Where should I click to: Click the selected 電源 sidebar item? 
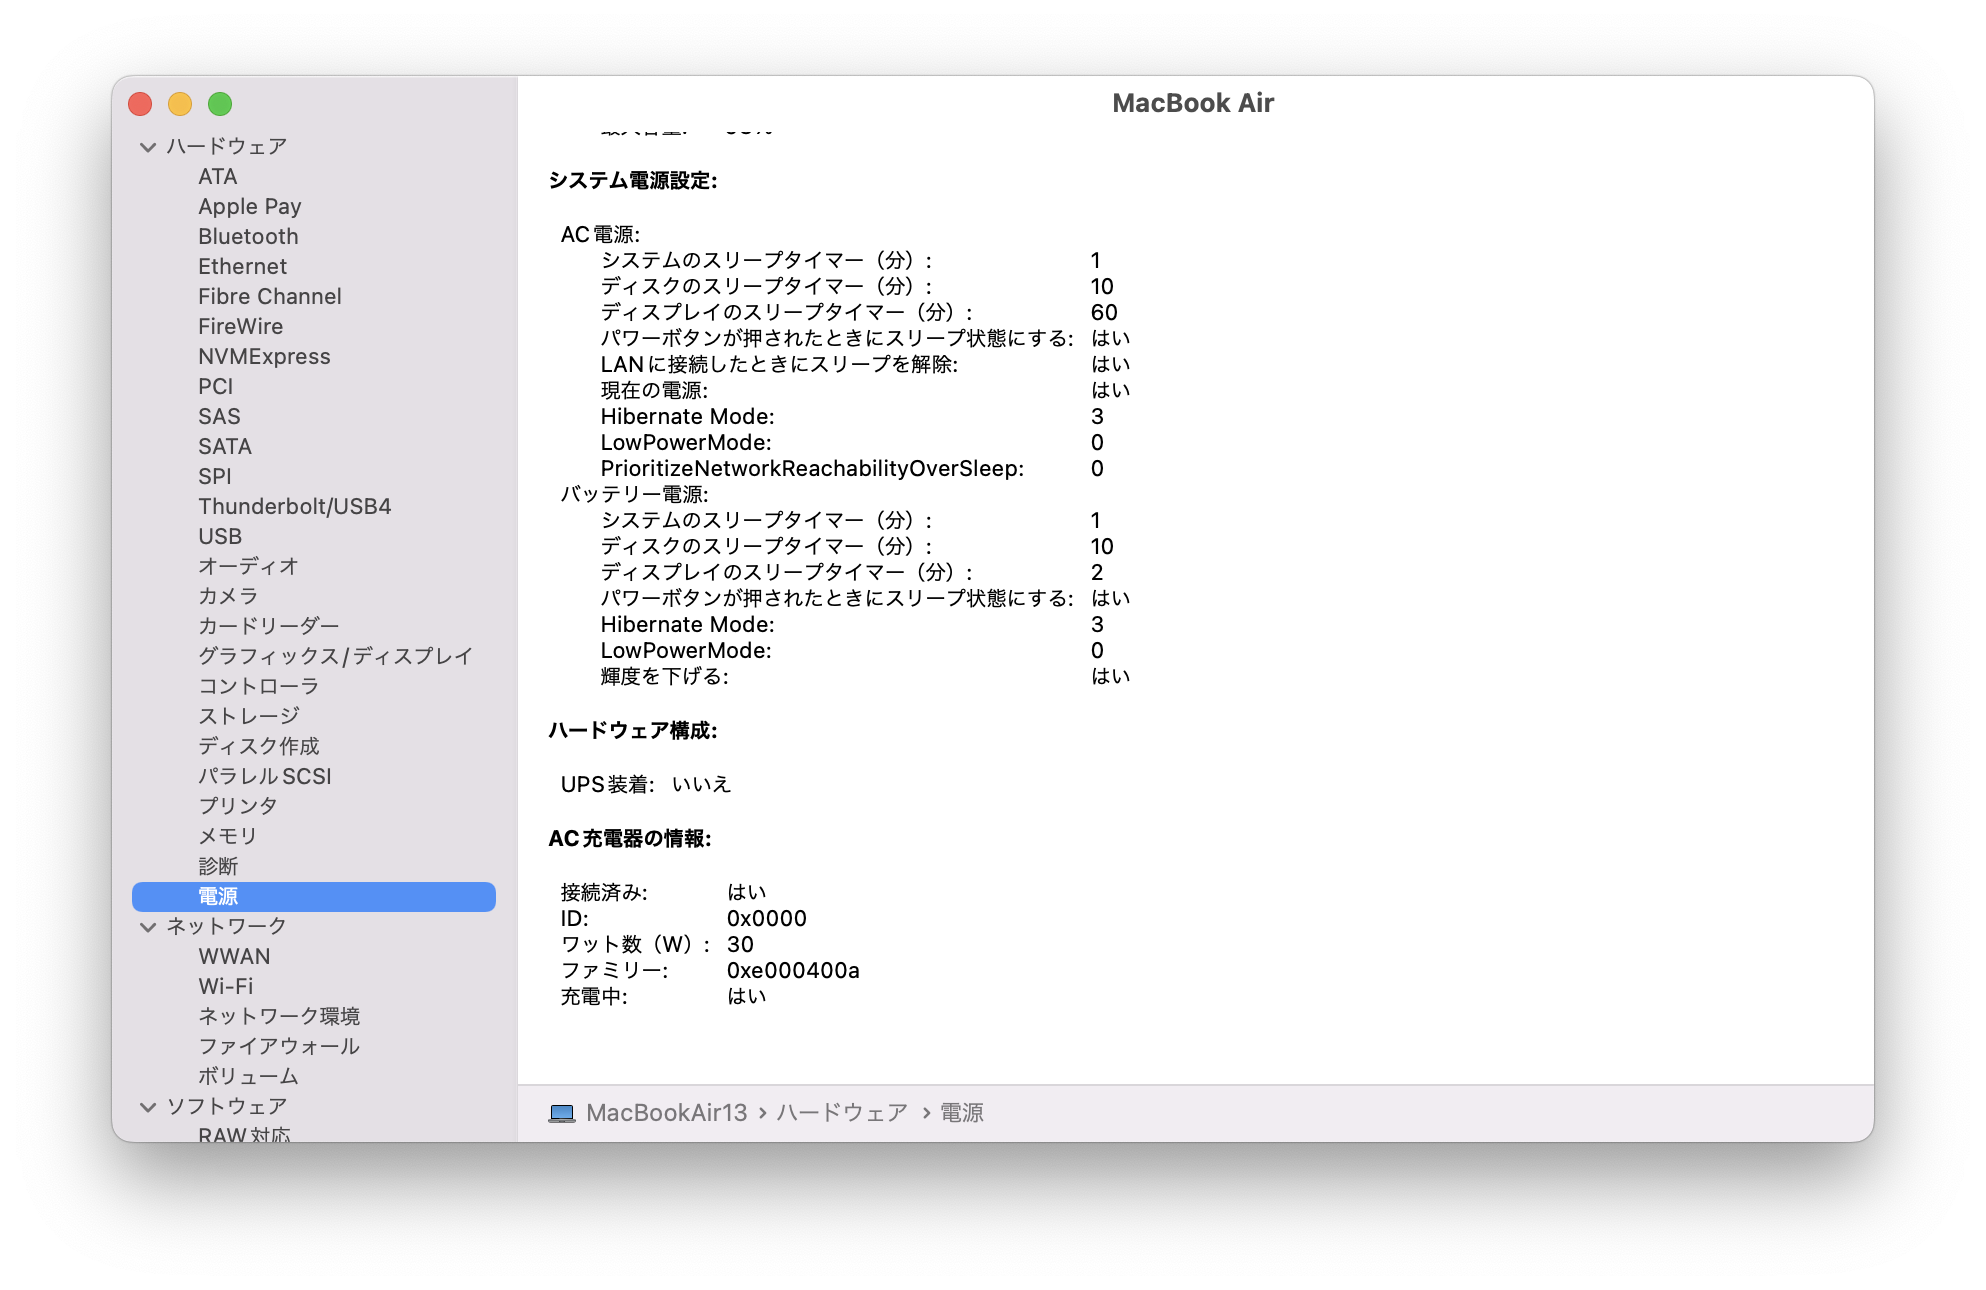tap(313, 897)
